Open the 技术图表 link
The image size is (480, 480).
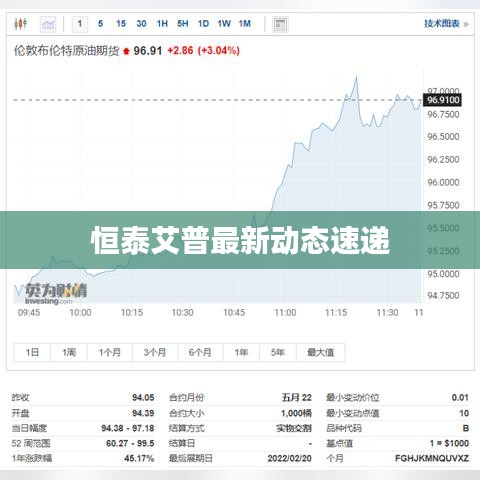(x=446, y=24)
